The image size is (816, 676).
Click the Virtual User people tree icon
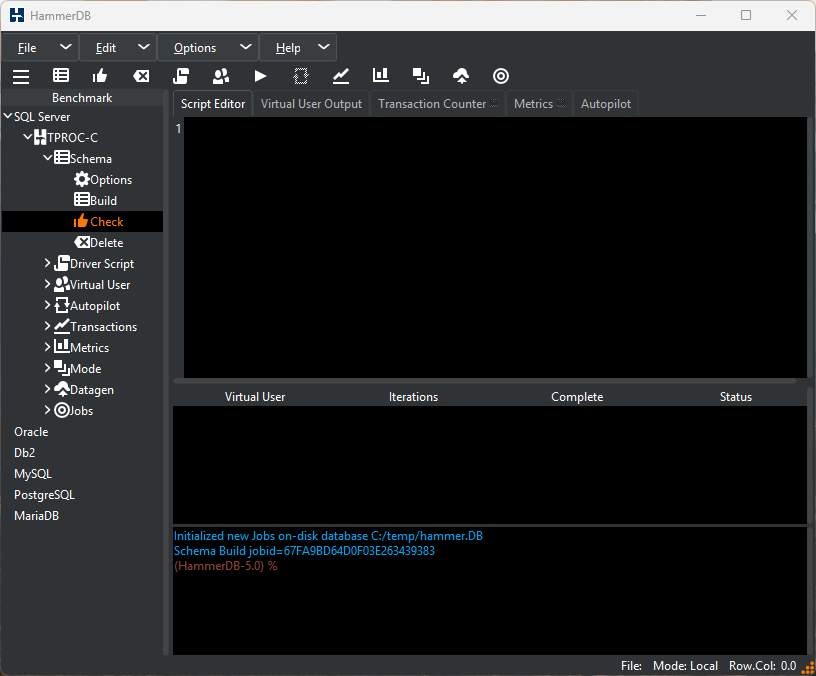(62, 284)
